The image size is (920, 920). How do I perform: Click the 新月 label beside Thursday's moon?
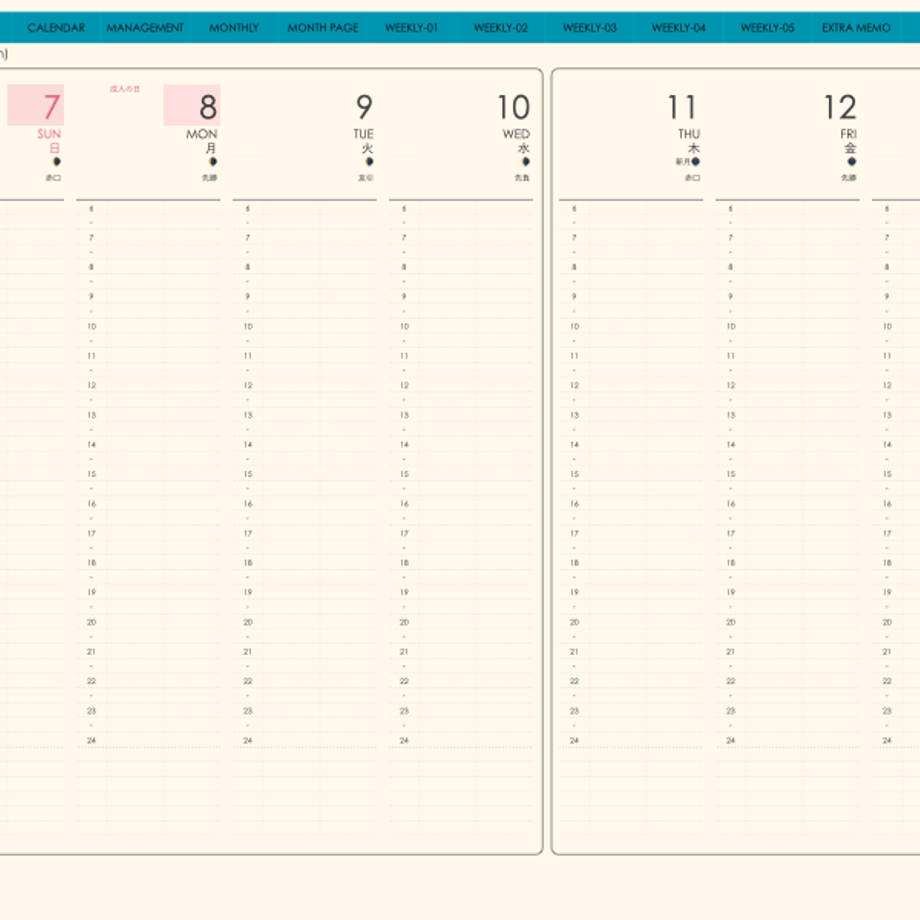tap(682, 161)
